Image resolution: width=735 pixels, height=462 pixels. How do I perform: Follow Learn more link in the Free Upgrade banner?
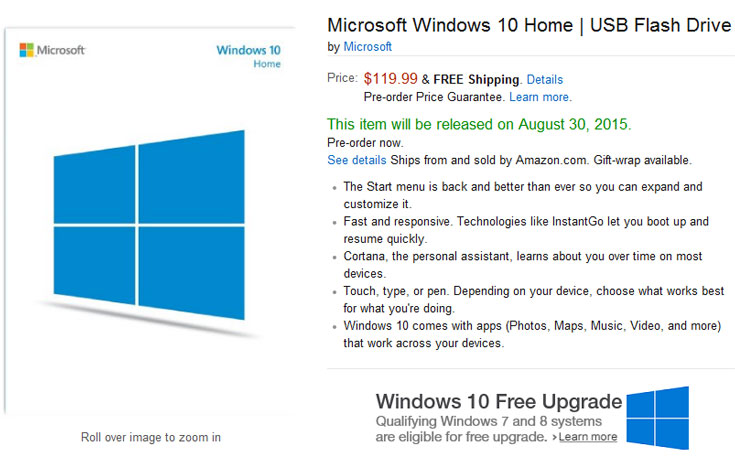pos(587,437)
